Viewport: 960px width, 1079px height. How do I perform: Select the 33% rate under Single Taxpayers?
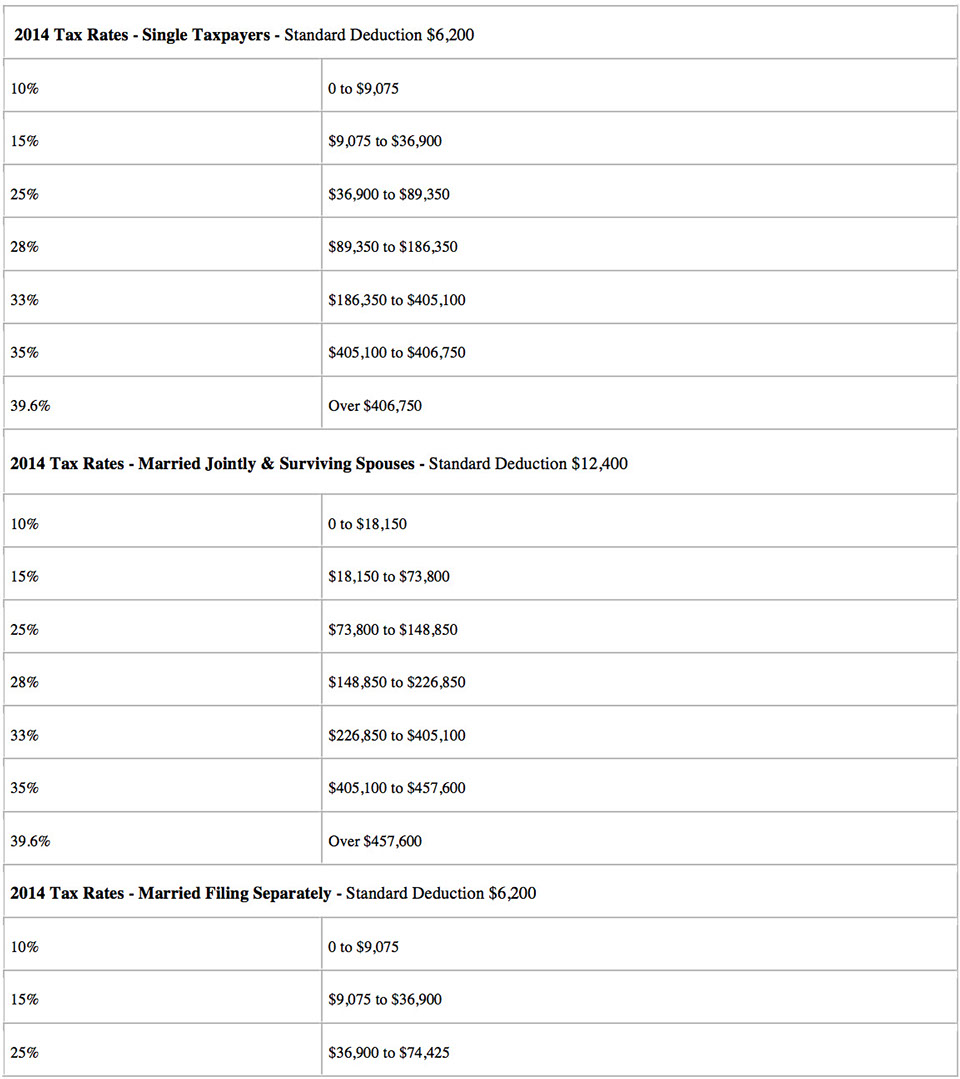point(24,299)
